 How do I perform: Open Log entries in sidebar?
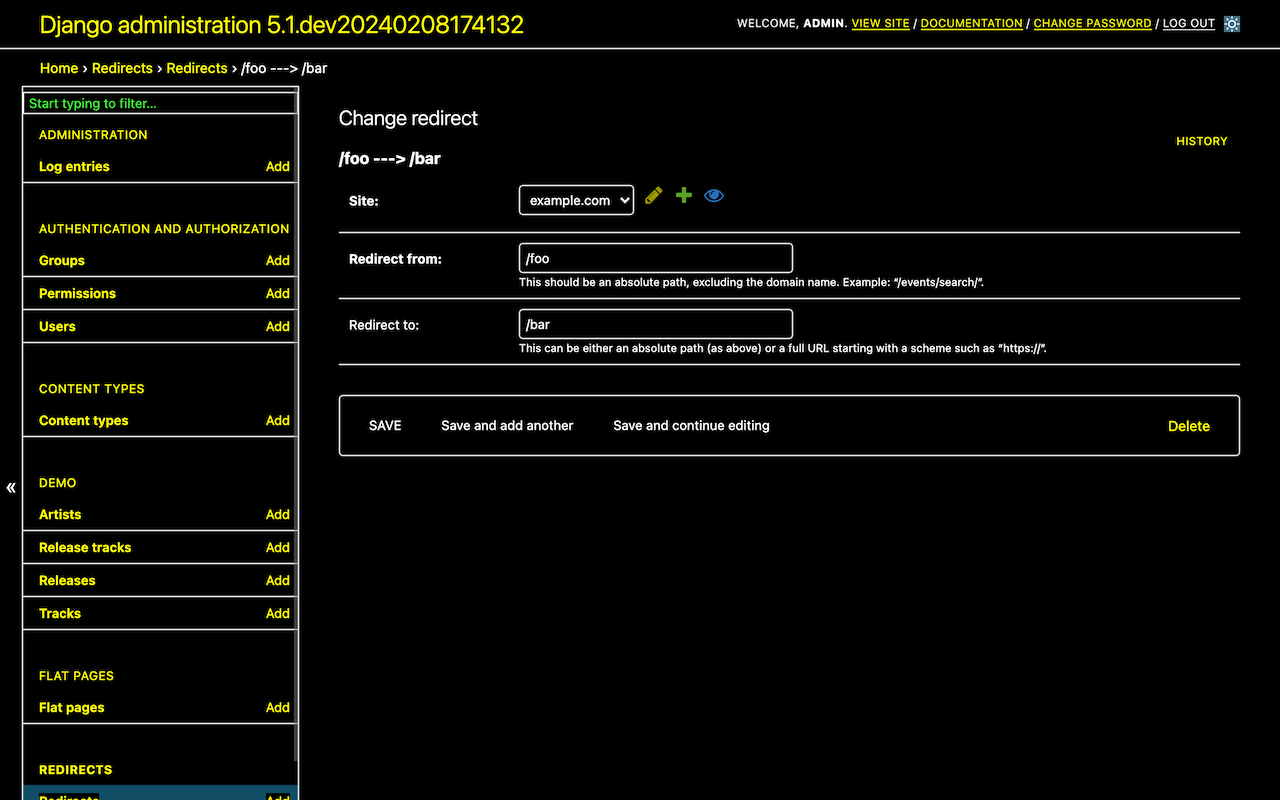[x=74, y=166]
